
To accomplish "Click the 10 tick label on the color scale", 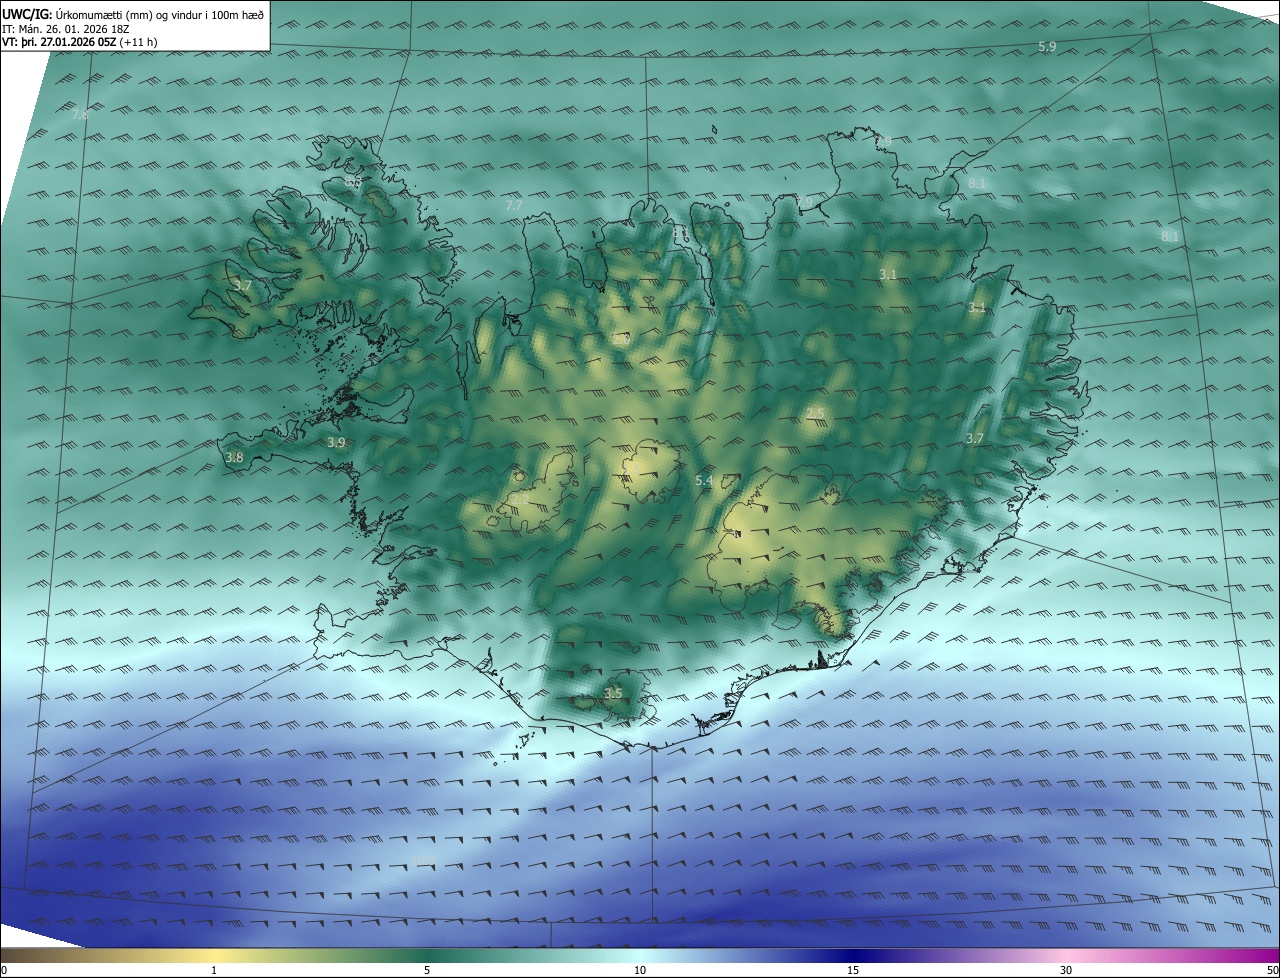I will click(x=640, y=970).
